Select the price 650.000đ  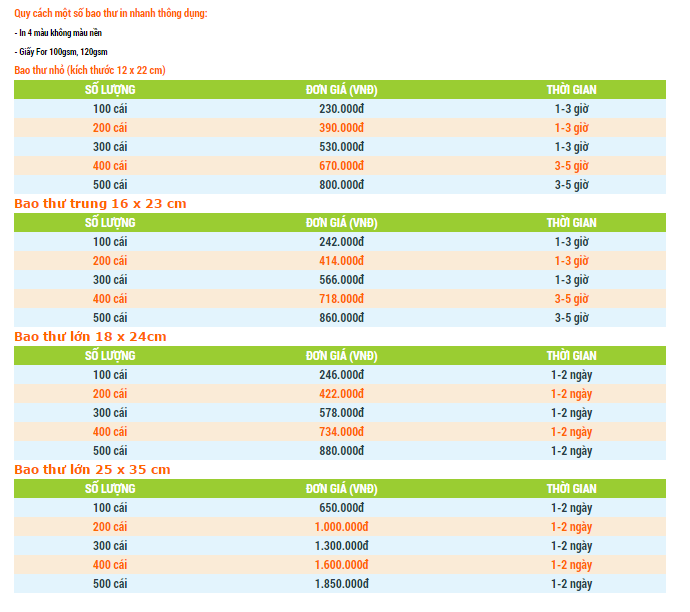click(342, 508)
